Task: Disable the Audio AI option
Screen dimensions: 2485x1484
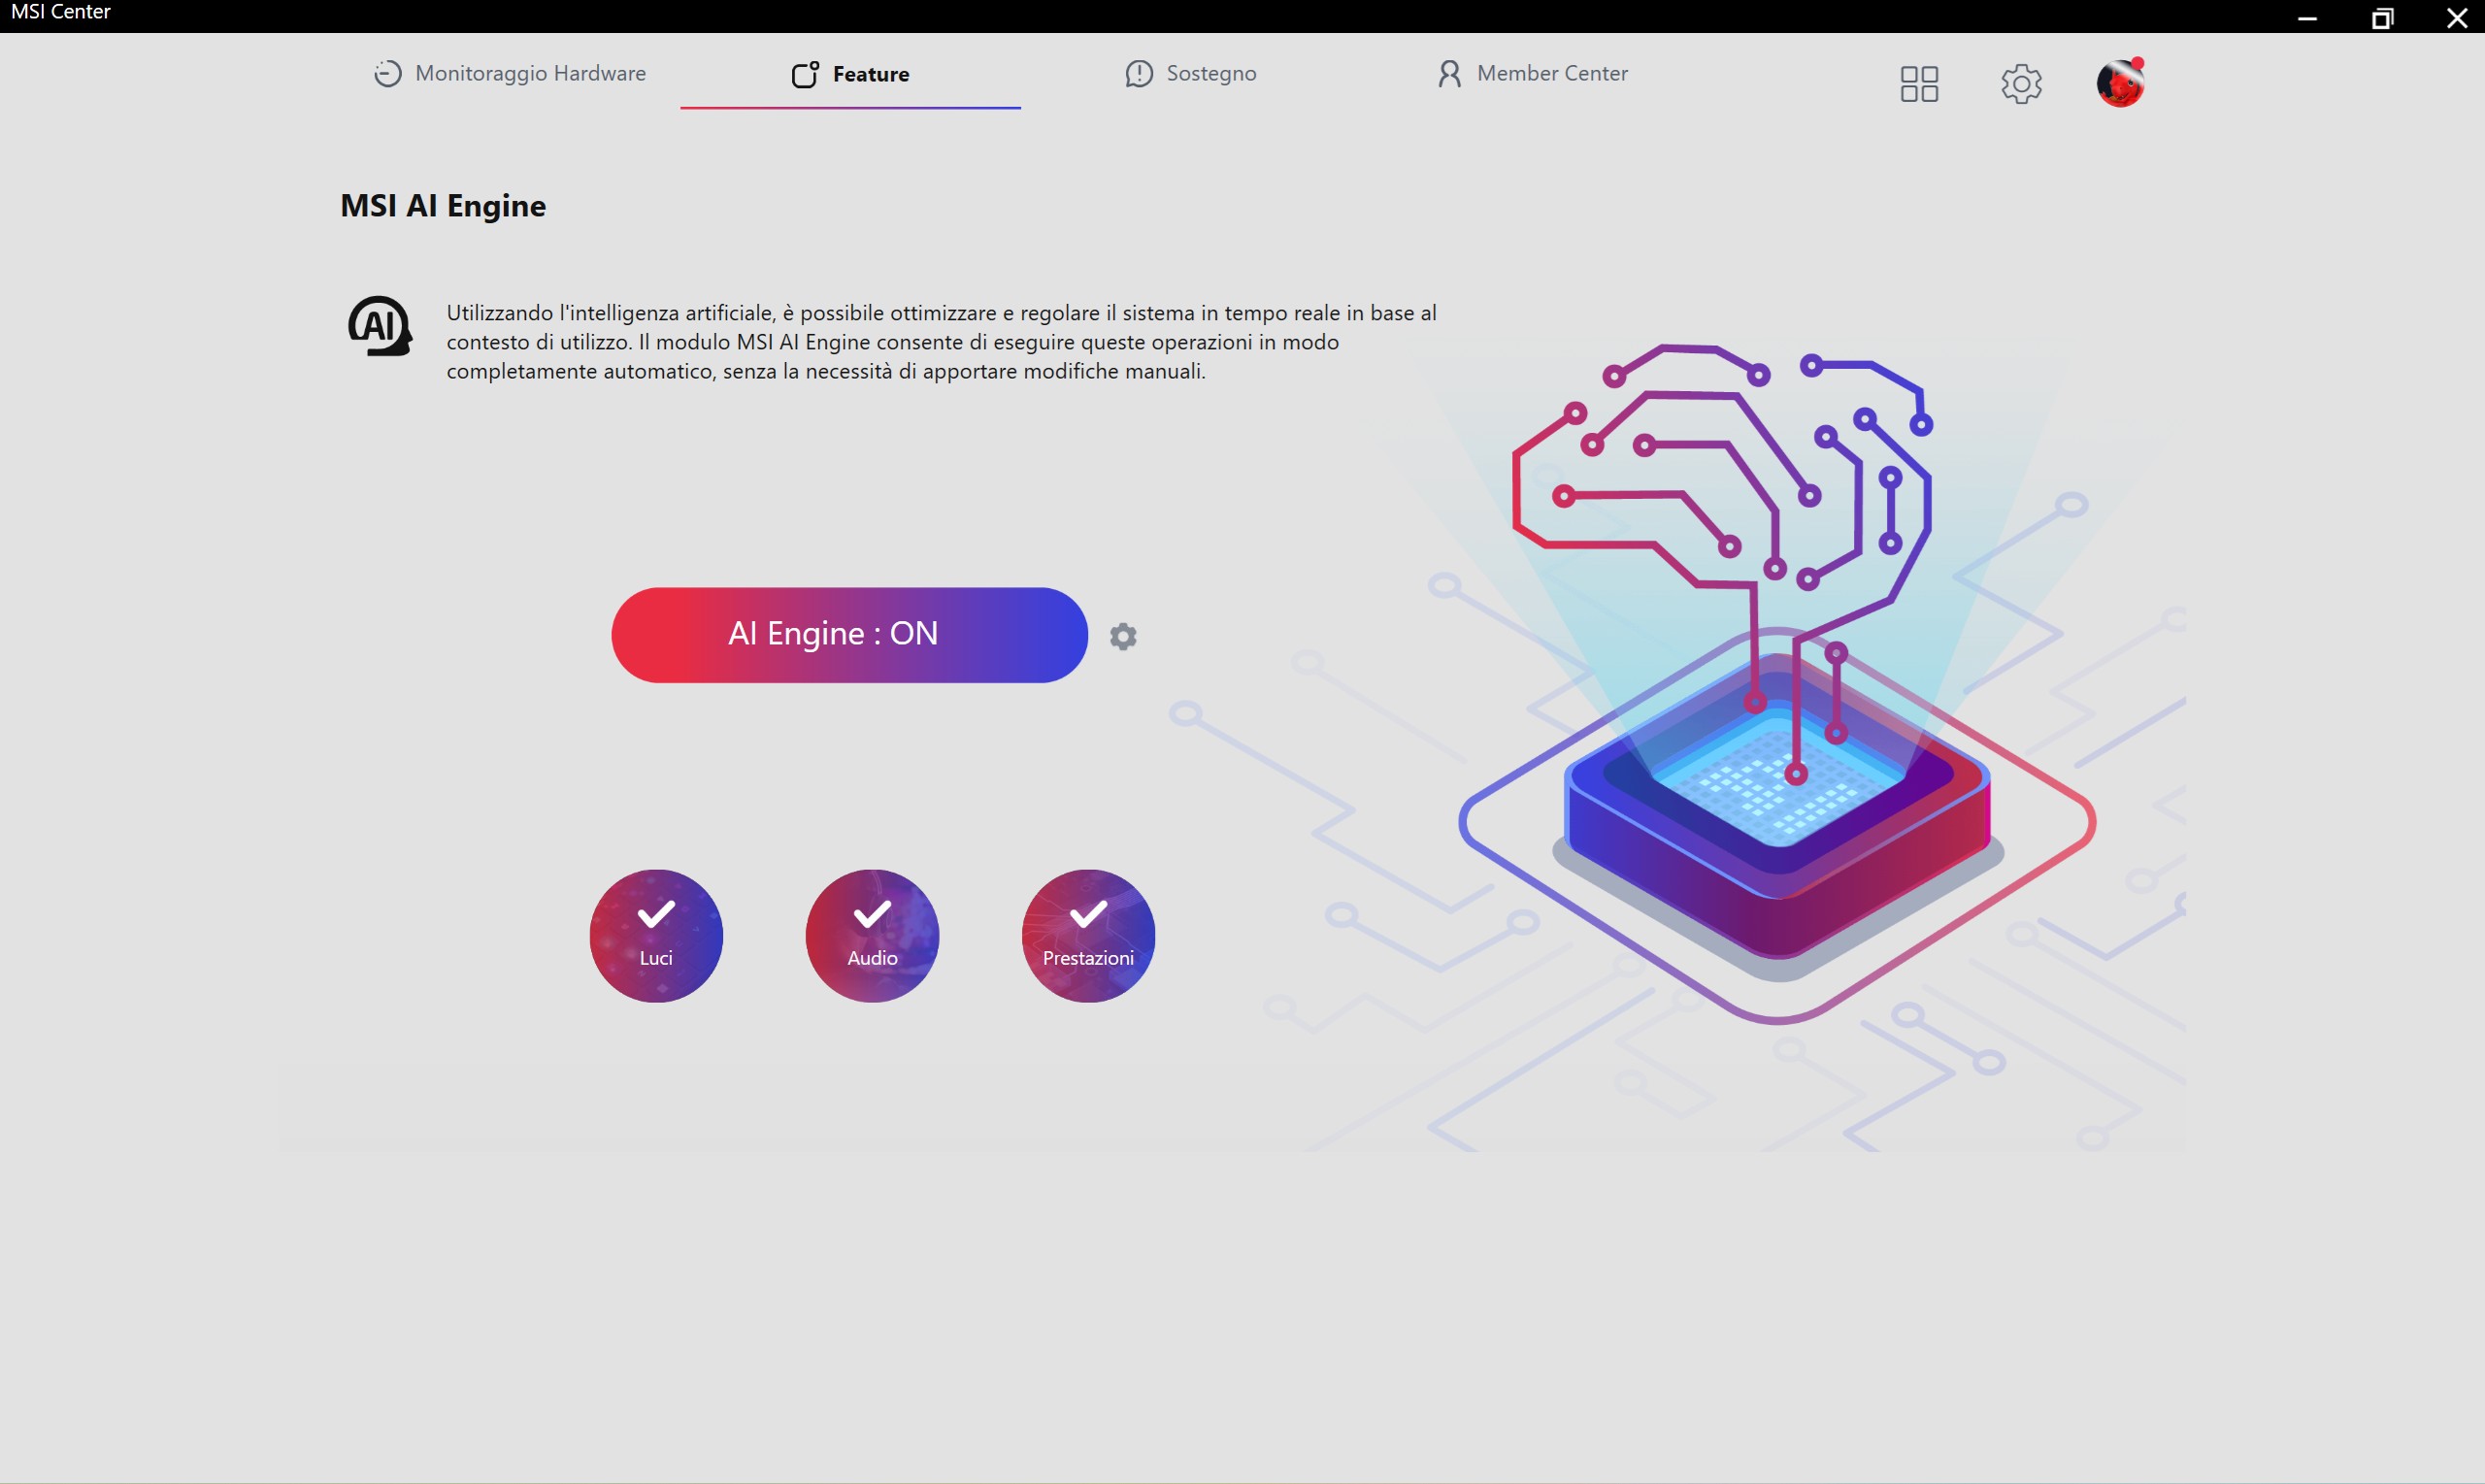Action: tap(872, 935)
